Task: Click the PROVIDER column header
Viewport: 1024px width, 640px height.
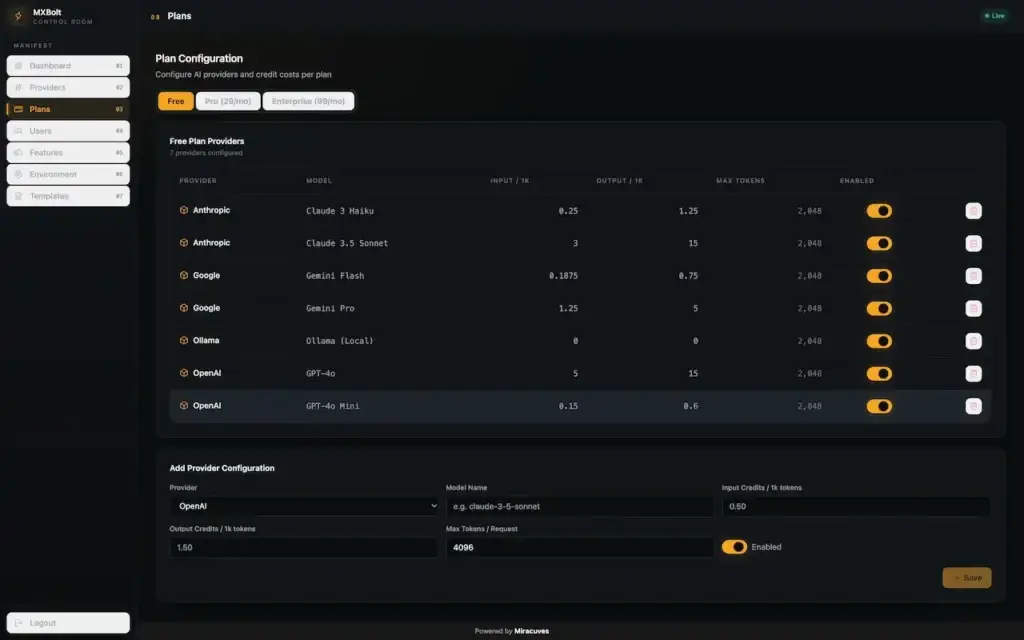Action: pos(198,180)
